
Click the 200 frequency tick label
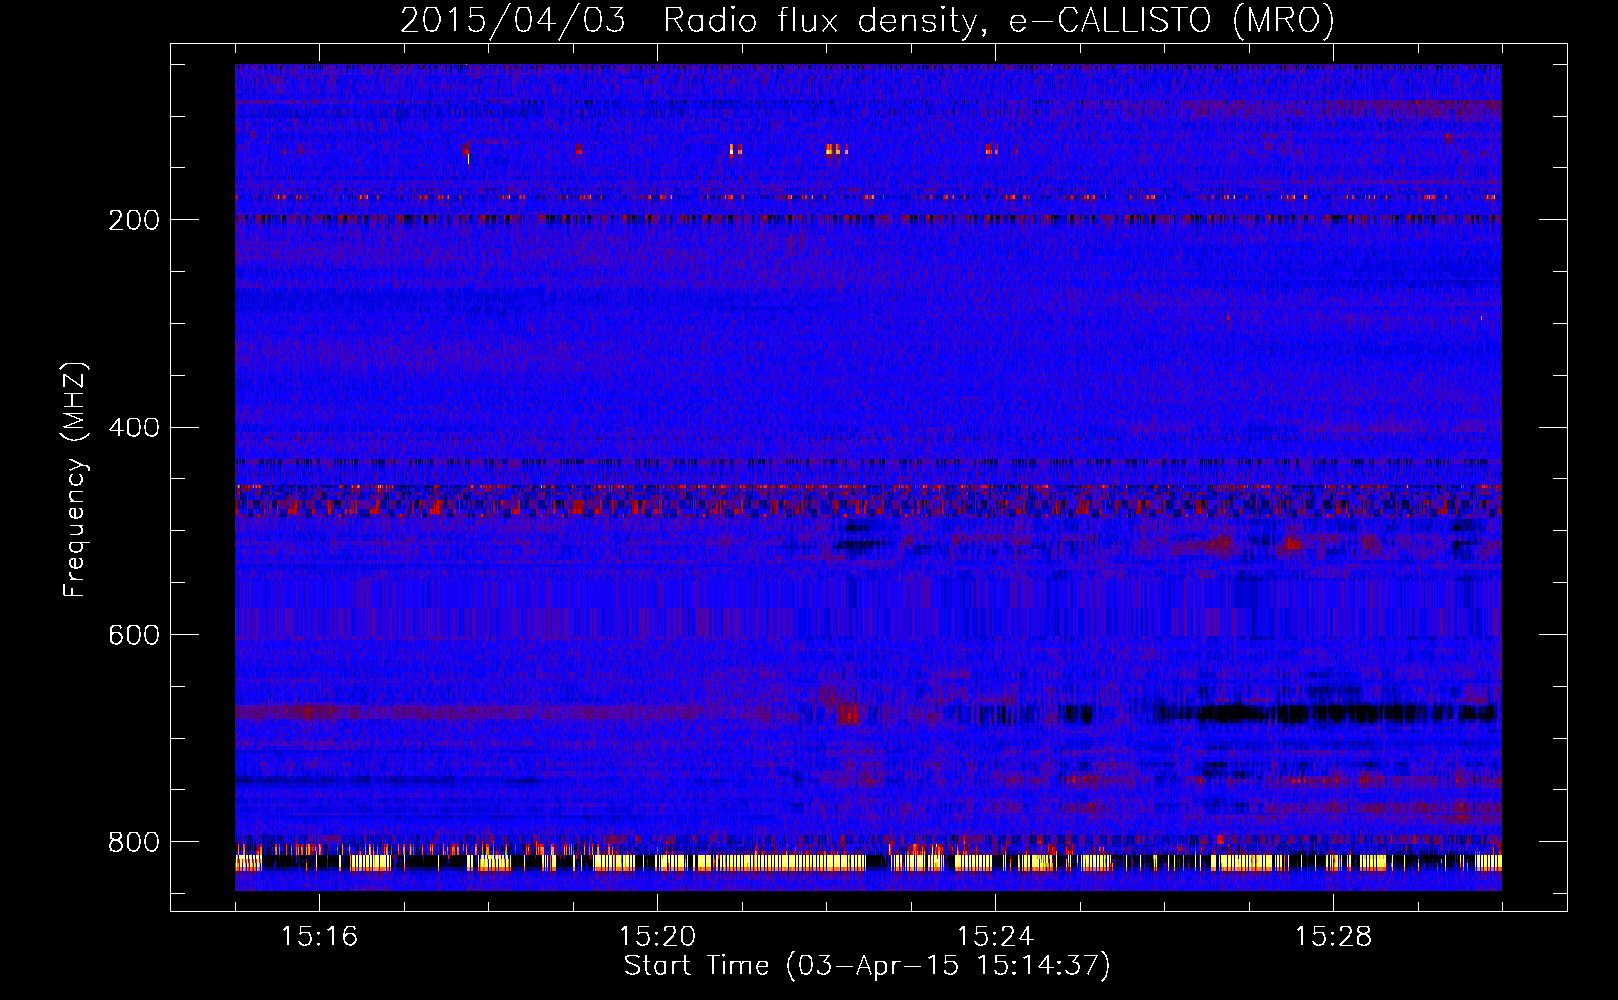tap(134, 220)
